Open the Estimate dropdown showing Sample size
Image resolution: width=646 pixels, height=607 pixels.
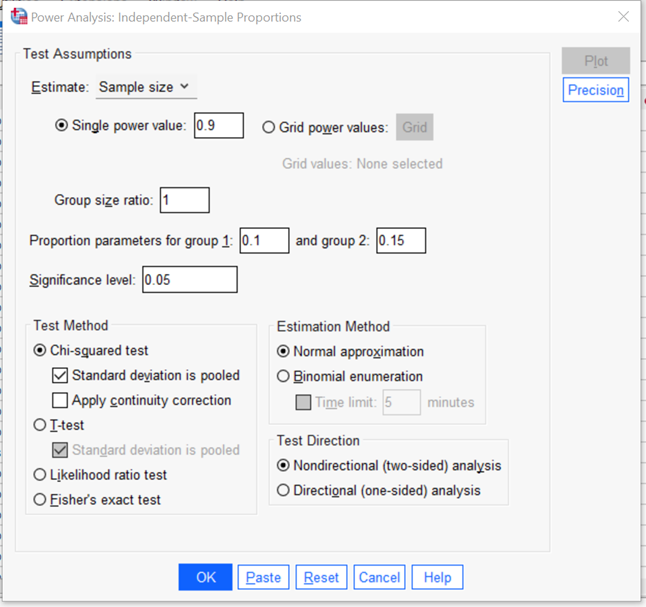coord(146,87)
